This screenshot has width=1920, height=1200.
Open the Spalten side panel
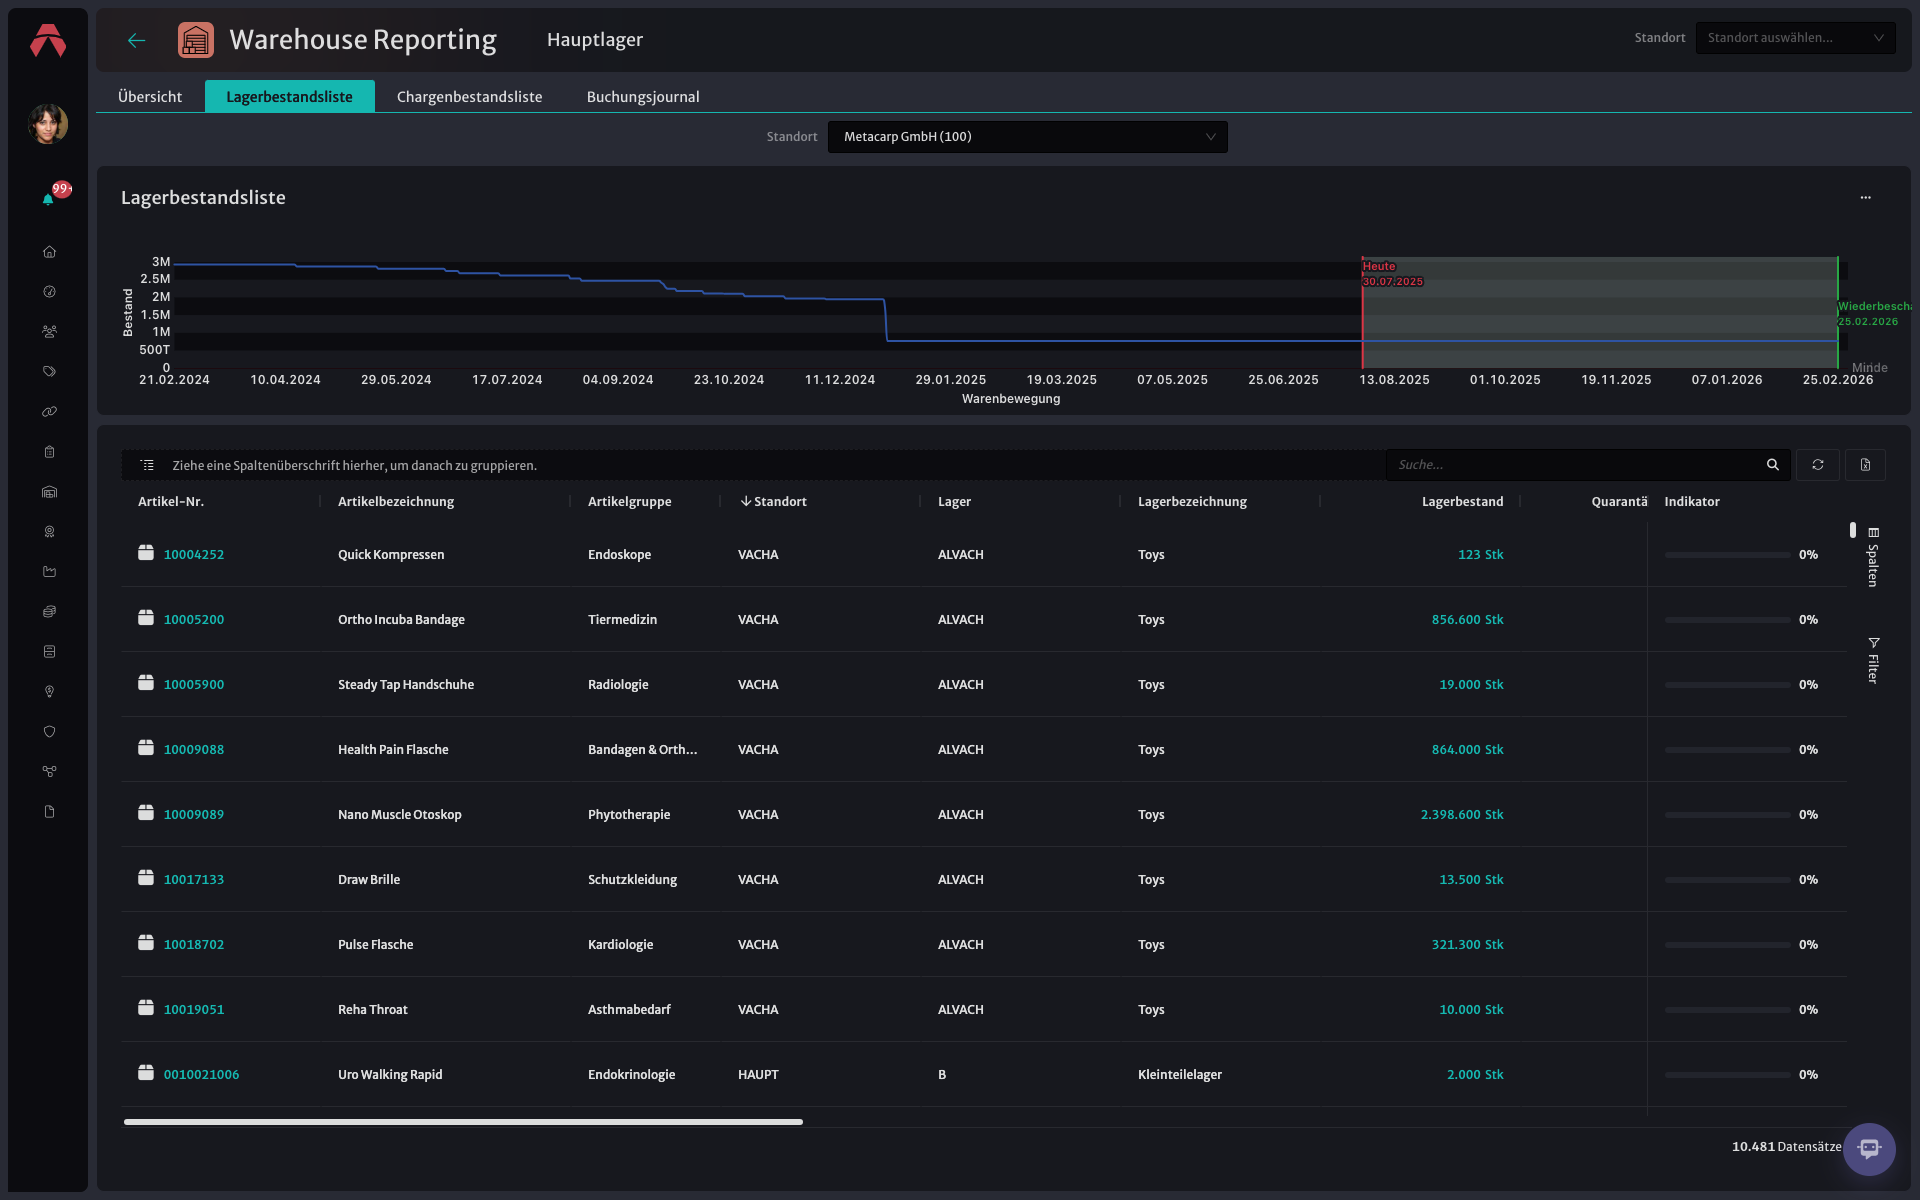pyautogui.click(x=1873, y=557)
